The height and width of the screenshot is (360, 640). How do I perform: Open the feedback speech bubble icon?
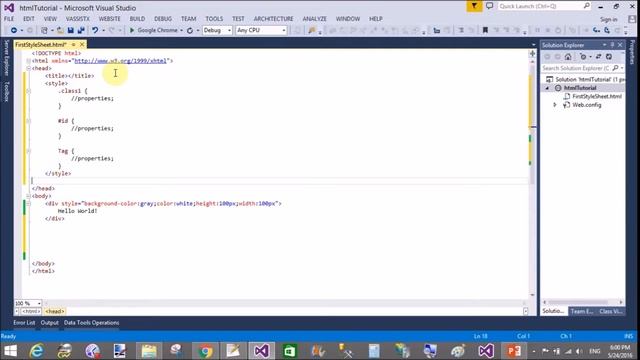[x=489, y=6]
